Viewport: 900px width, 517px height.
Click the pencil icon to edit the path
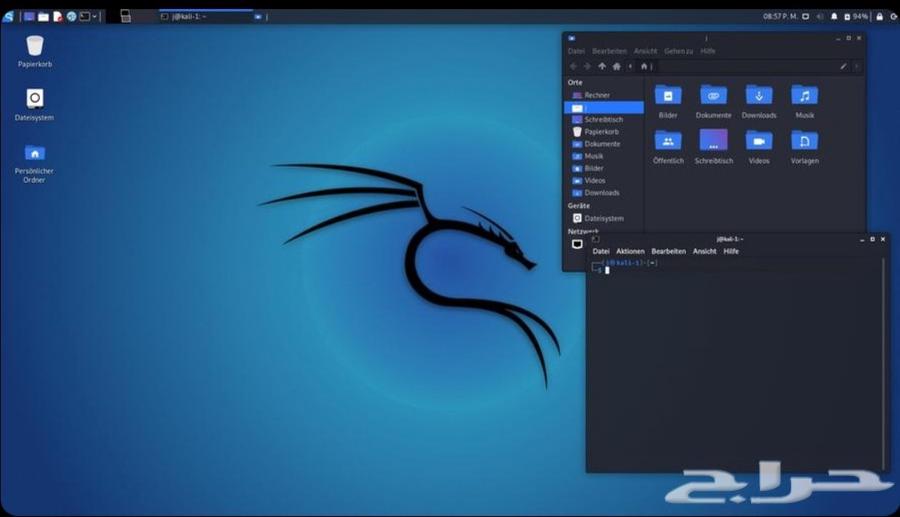pos(843,67)
